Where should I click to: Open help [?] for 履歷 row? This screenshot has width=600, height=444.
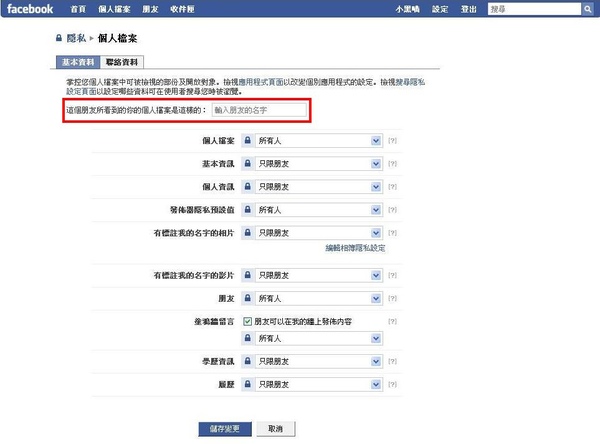coord(392,384)
